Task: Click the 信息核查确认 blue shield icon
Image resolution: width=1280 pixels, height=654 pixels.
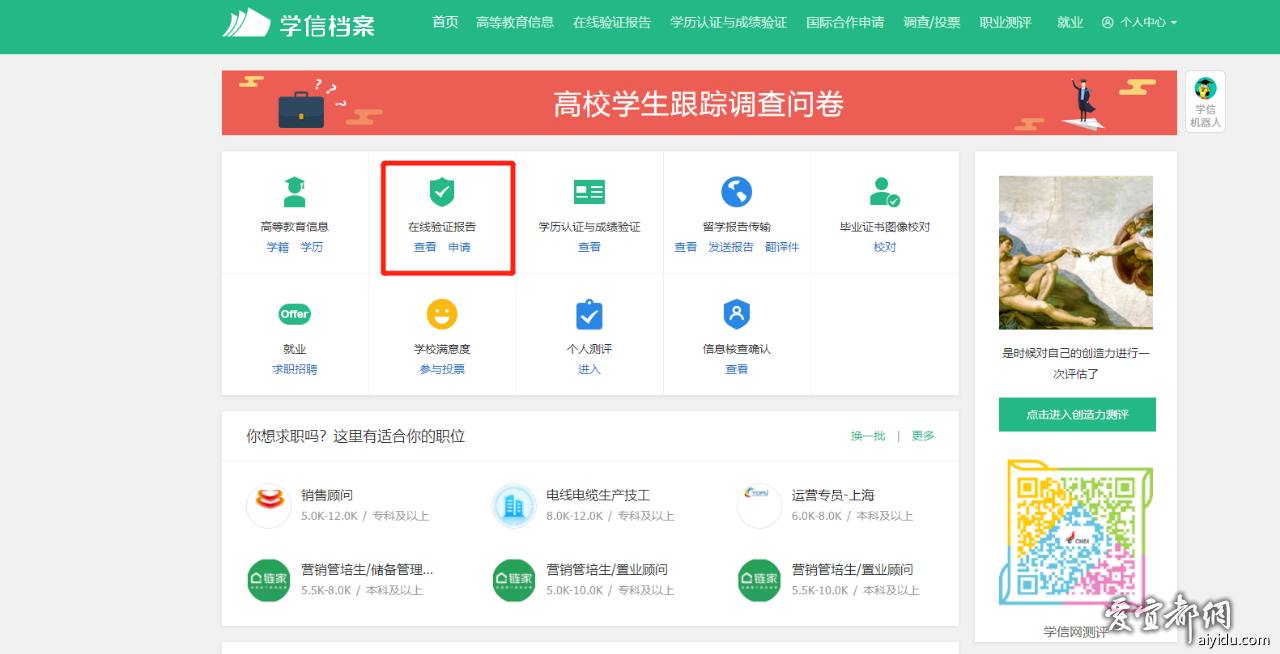Action: tap(736, 314)
